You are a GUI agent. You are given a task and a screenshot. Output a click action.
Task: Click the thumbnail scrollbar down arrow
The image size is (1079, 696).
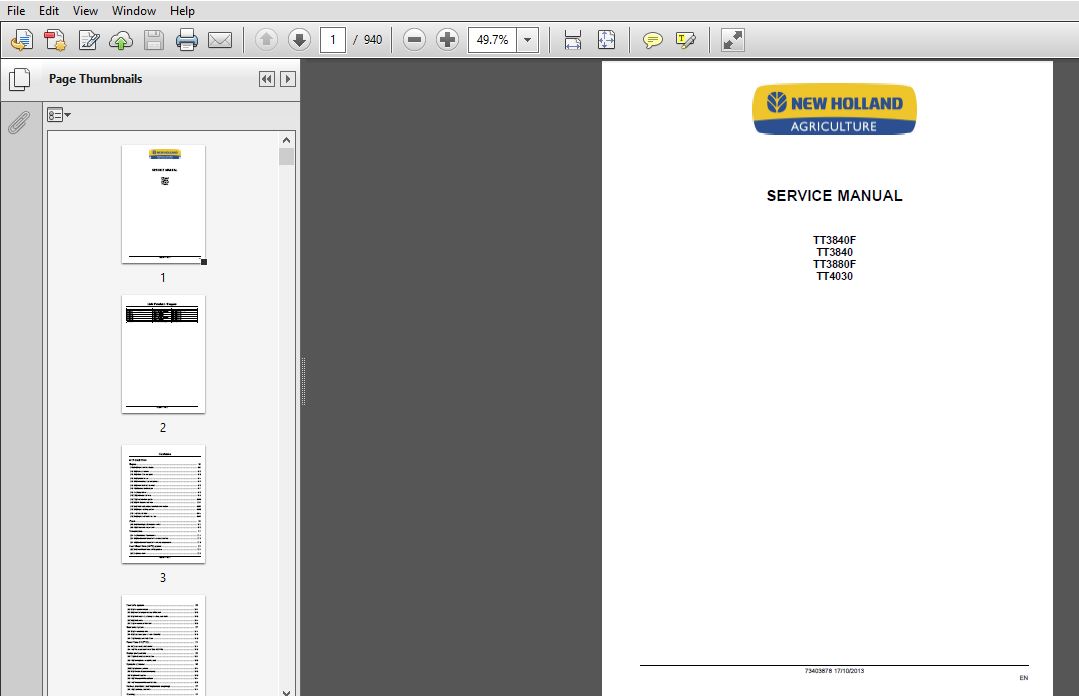click(x=286, y=691)
